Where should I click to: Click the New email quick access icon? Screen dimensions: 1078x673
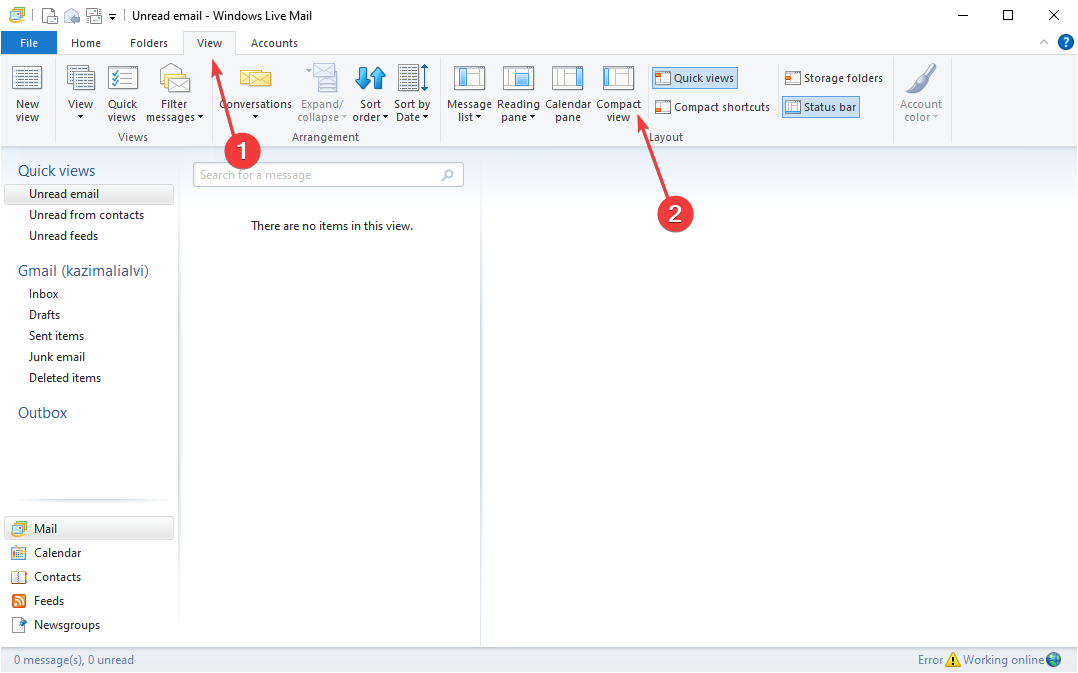pyautogui.click(x=50, y=15)
